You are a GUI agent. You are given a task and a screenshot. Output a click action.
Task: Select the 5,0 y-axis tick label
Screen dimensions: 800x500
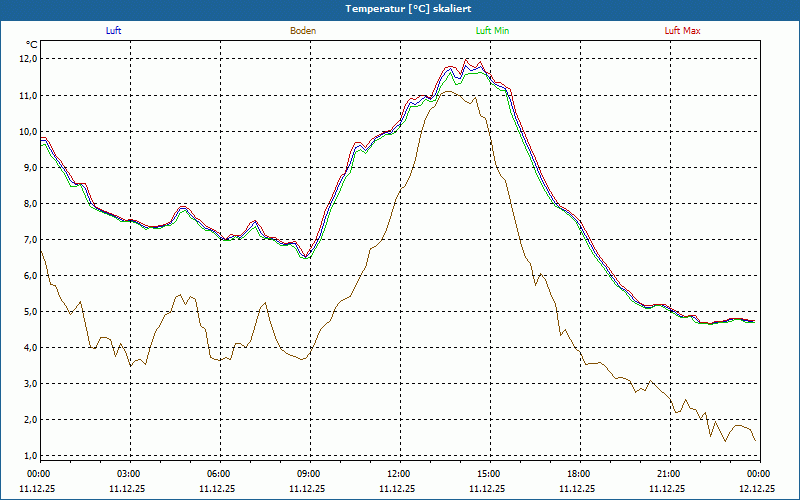point(28,311)
